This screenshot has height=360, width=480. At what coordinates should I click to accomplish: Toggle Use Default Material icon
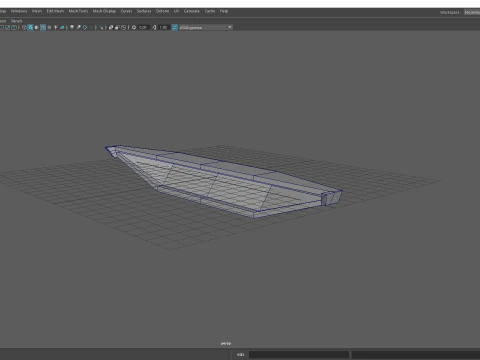coord(37,27)
